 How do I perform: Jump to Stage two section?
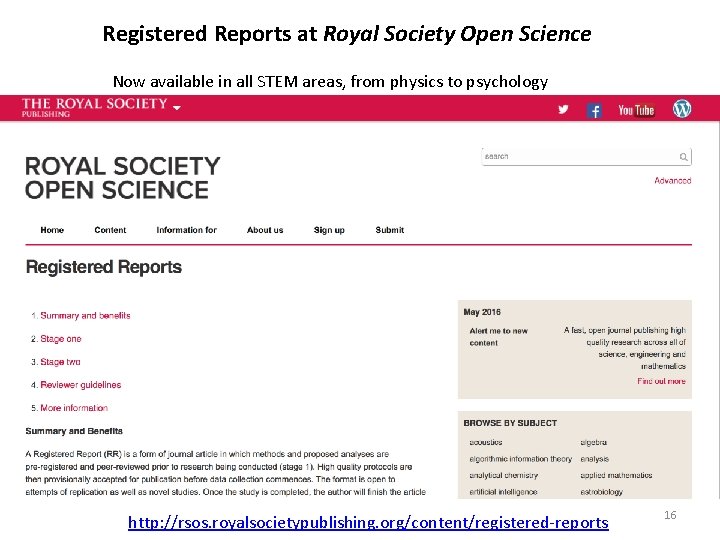(x=60, y=362)
